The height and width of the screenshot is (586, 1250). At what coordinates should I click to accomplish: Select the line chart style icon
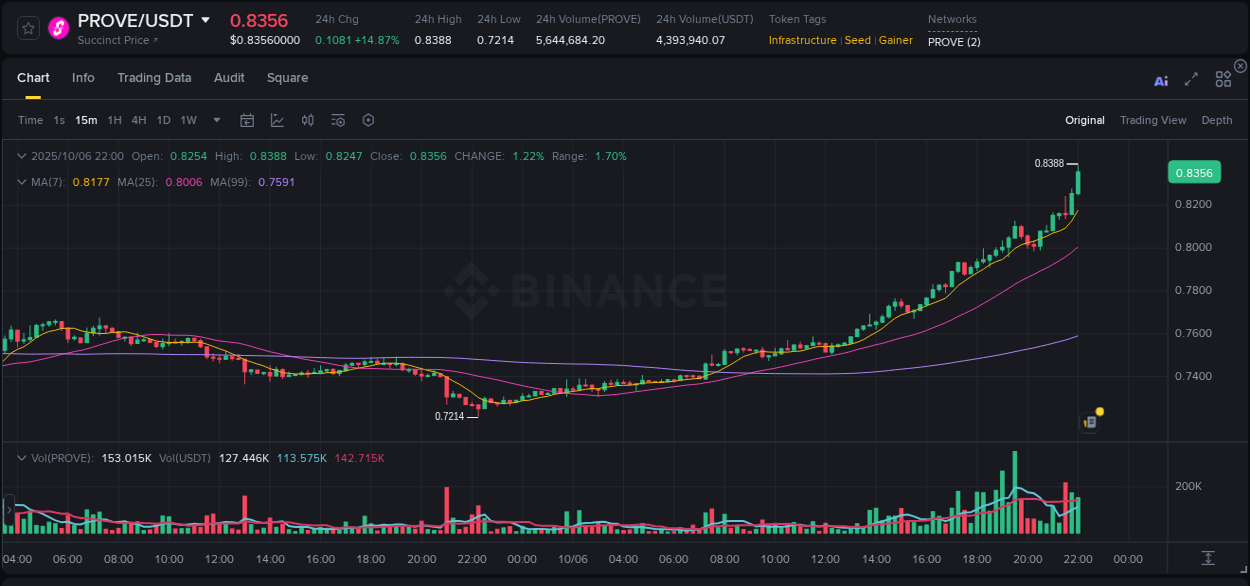277,120
